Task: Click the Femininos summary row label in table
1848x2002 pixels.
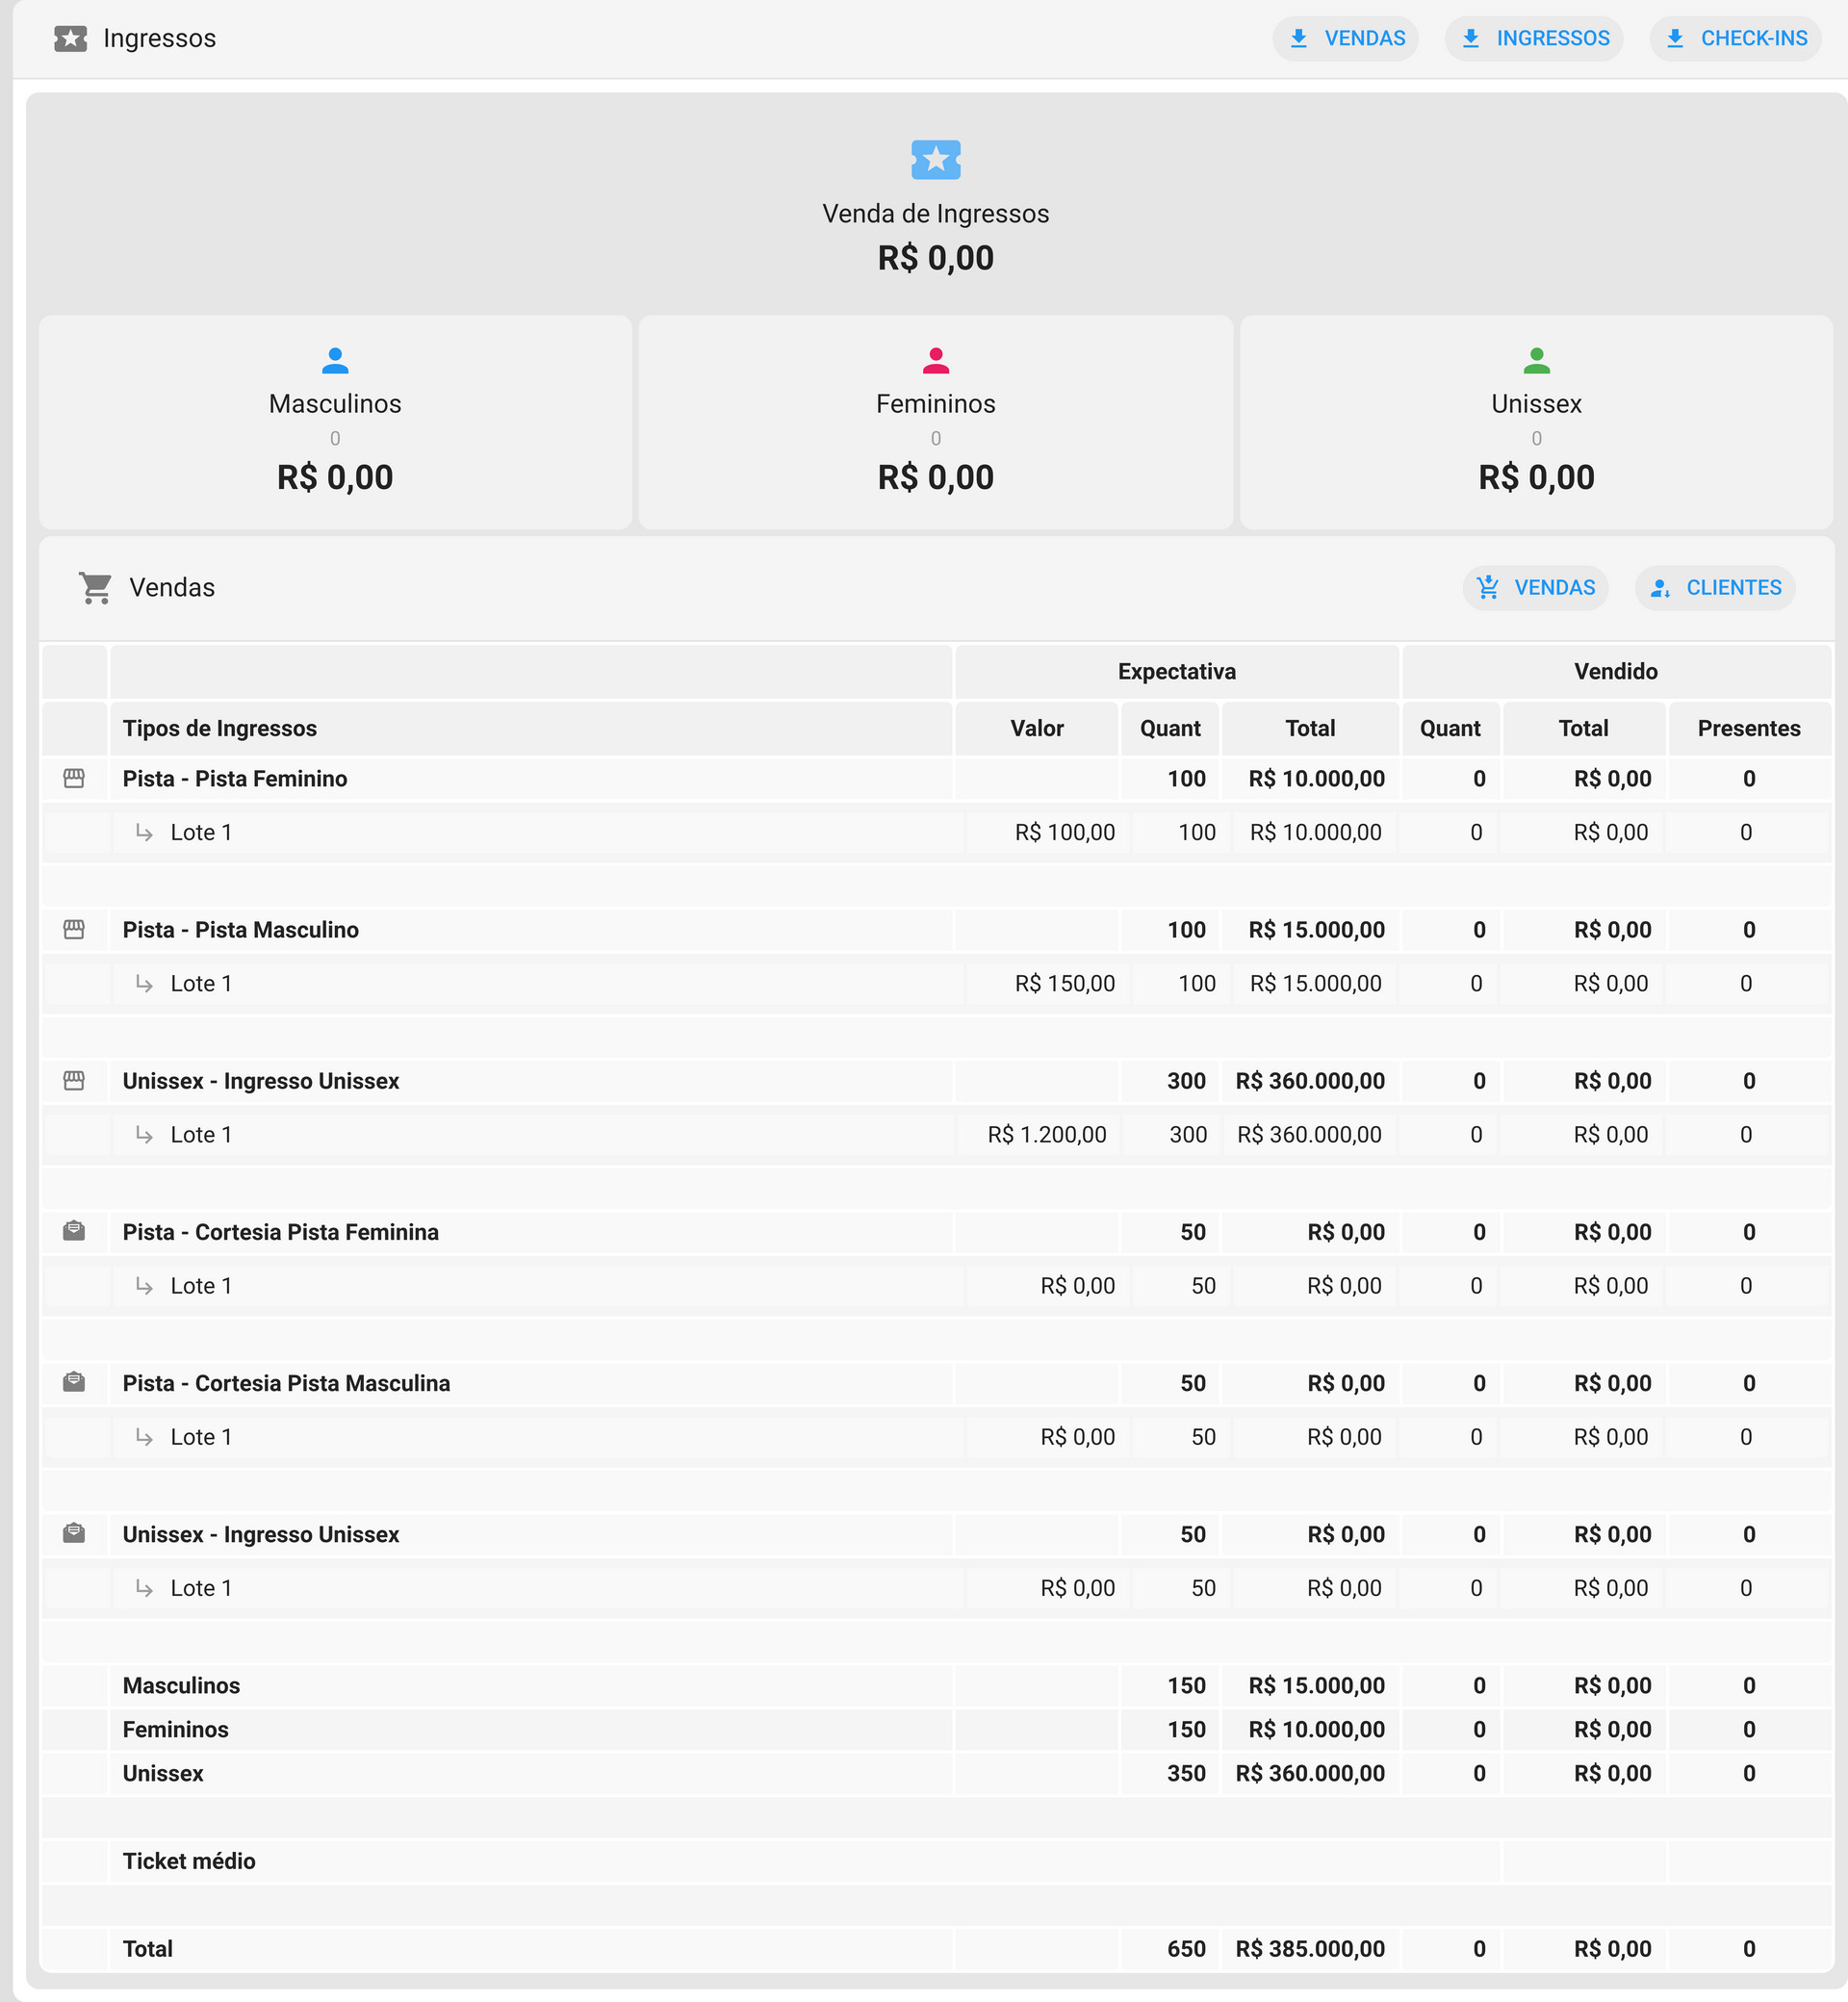Action: click(x=175, y=1729)
